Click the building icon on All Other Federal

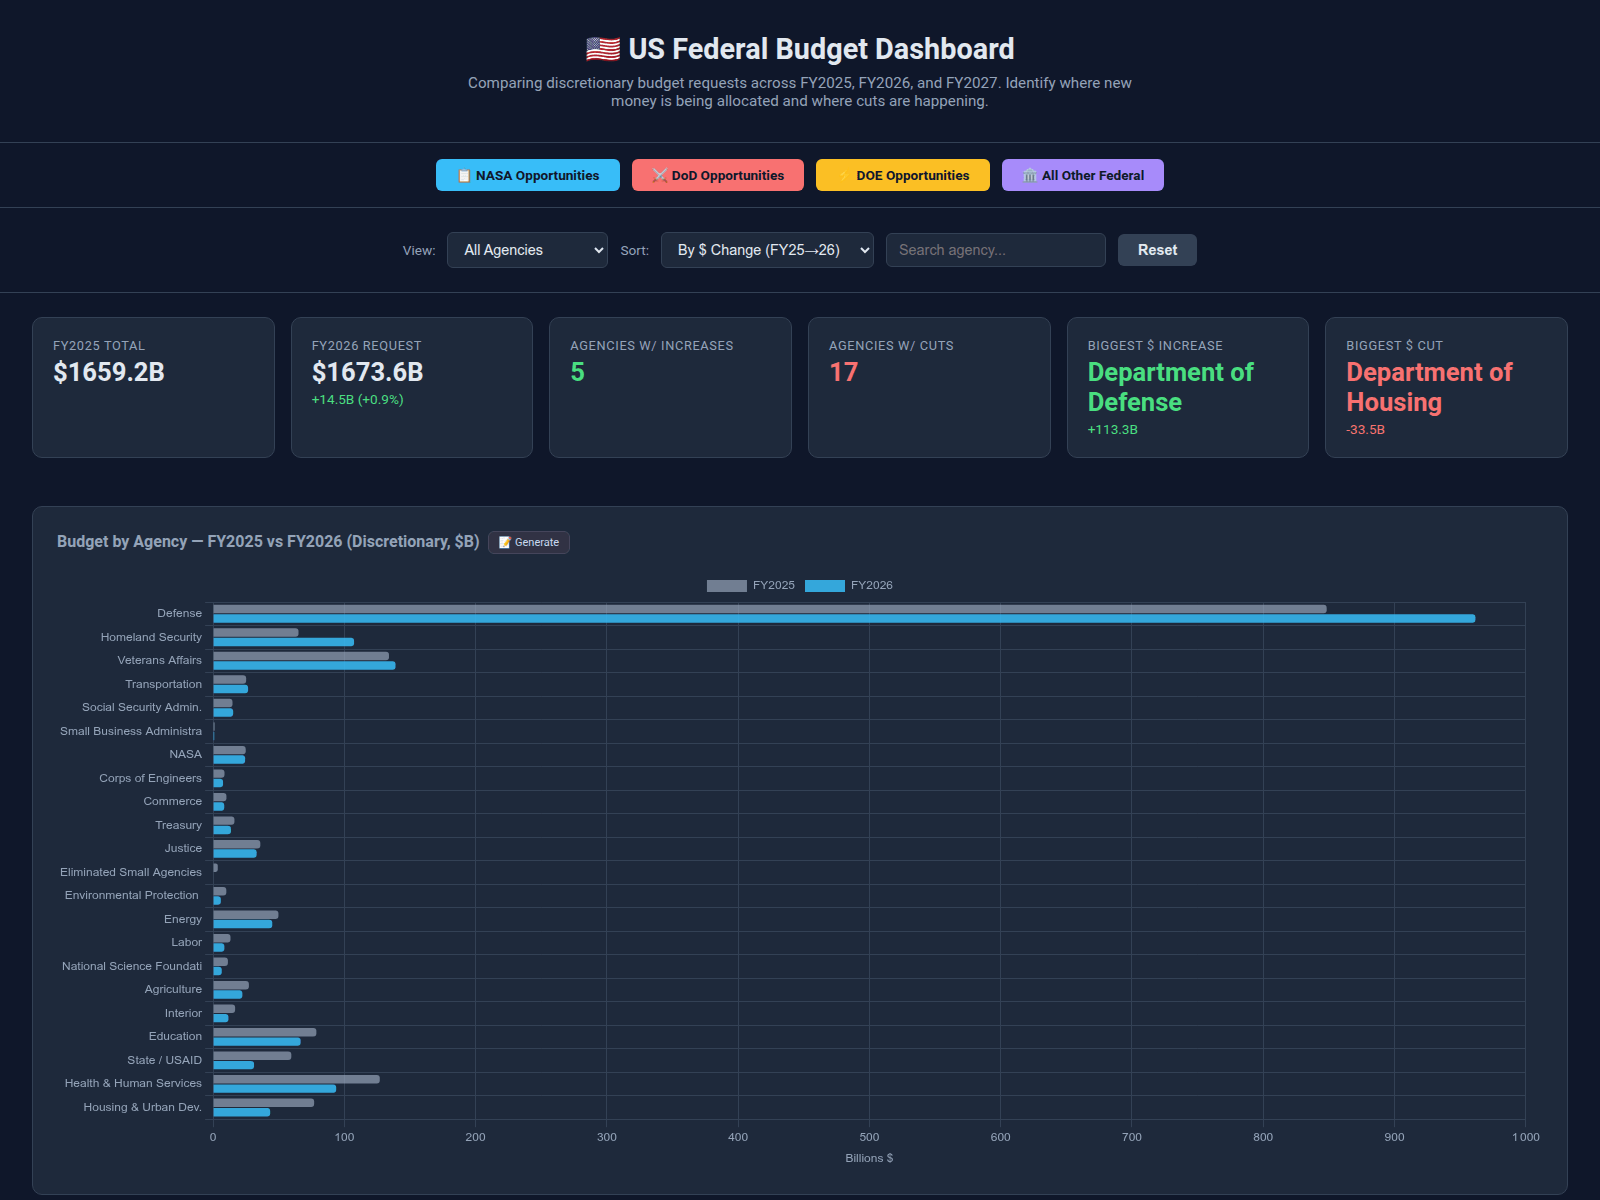point(1030,176)
